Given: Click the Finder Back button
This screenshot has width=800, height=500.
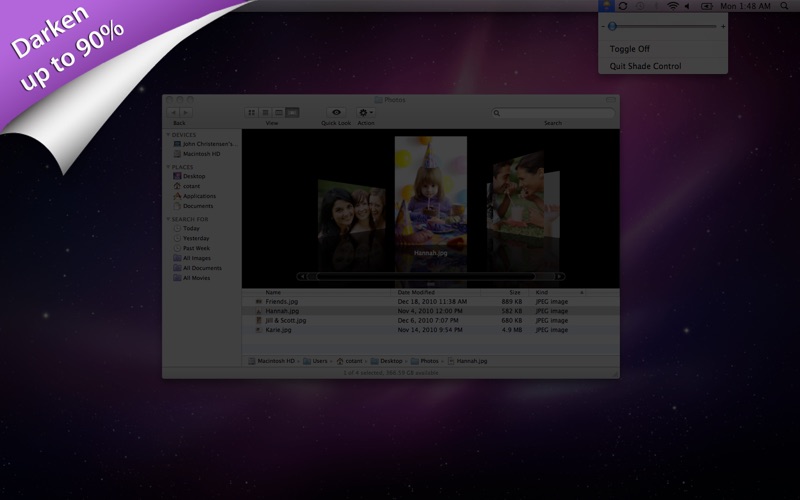Looking at the screenshot, I should 173,112.
